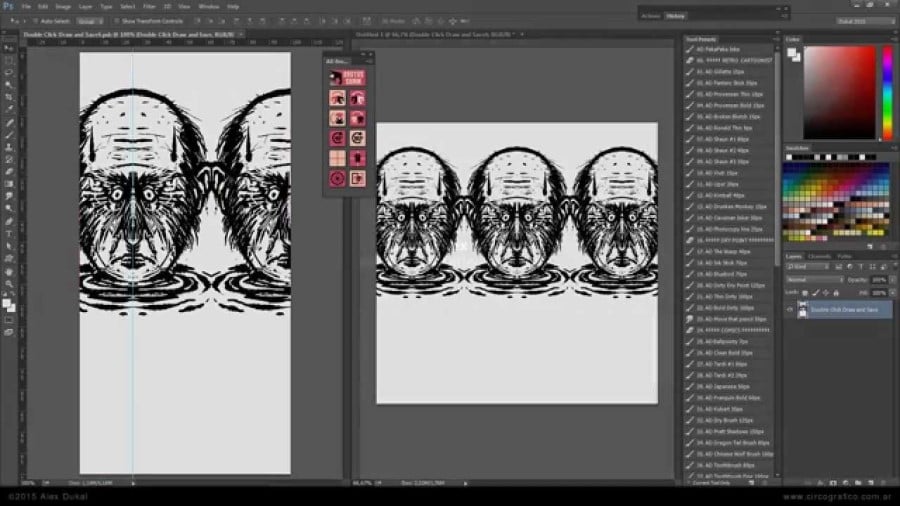Select the Horizontal Type tool
Image resolution: width=900 pixels, height=506 pixels.
click(9, 233)
